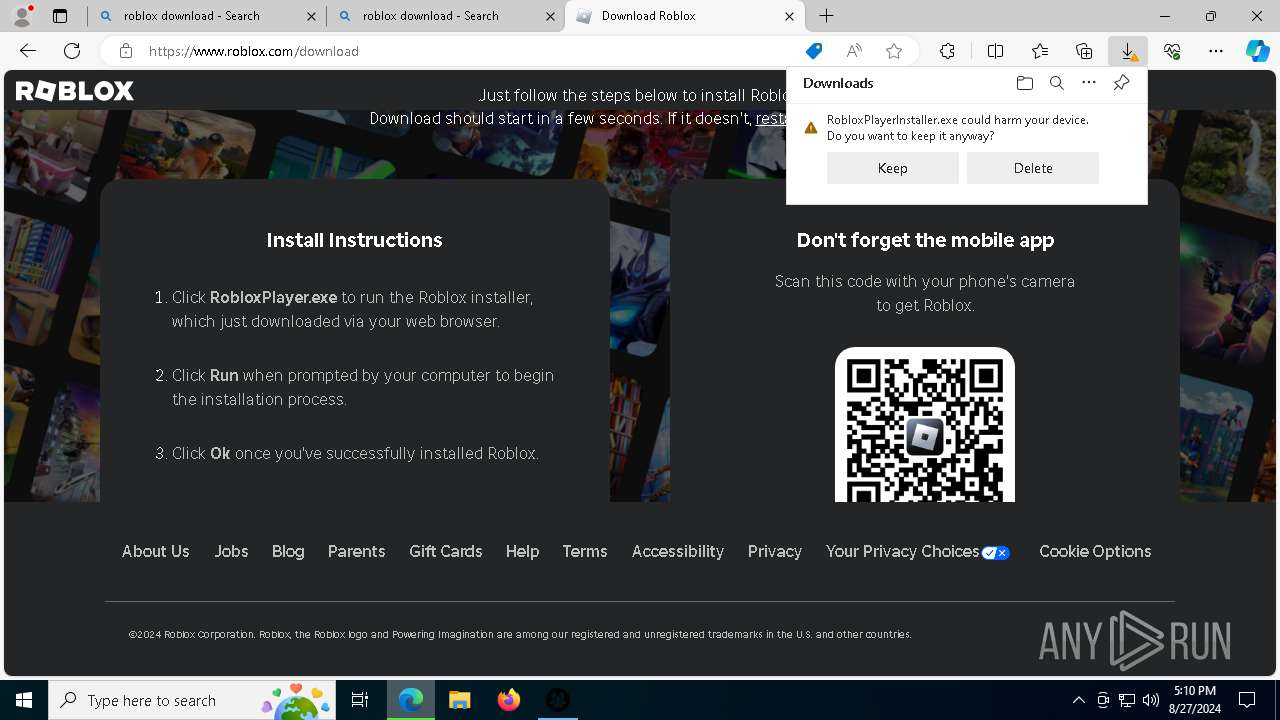The width and height of the screenshot is (1280, 720).
Task: Open the volume control tray icon
Action: [x=1150, y=700]
